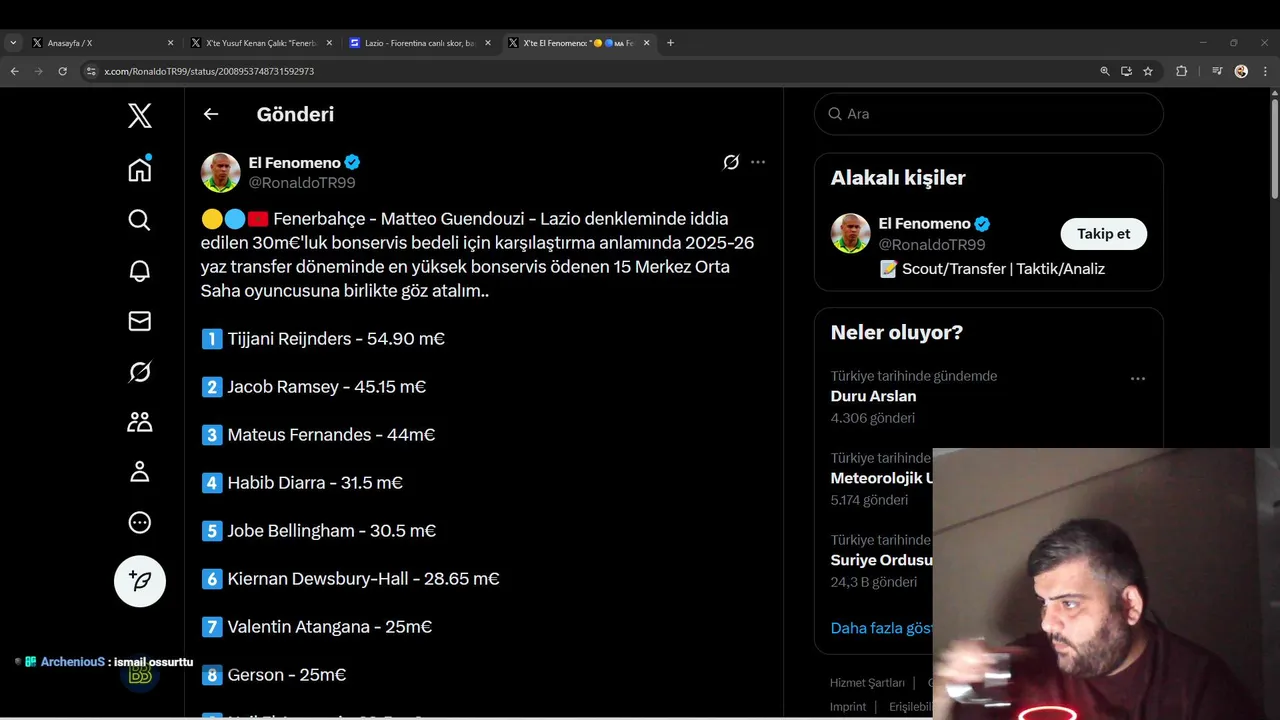Open the tab search dropdown arrow

(x=13, y=43)
